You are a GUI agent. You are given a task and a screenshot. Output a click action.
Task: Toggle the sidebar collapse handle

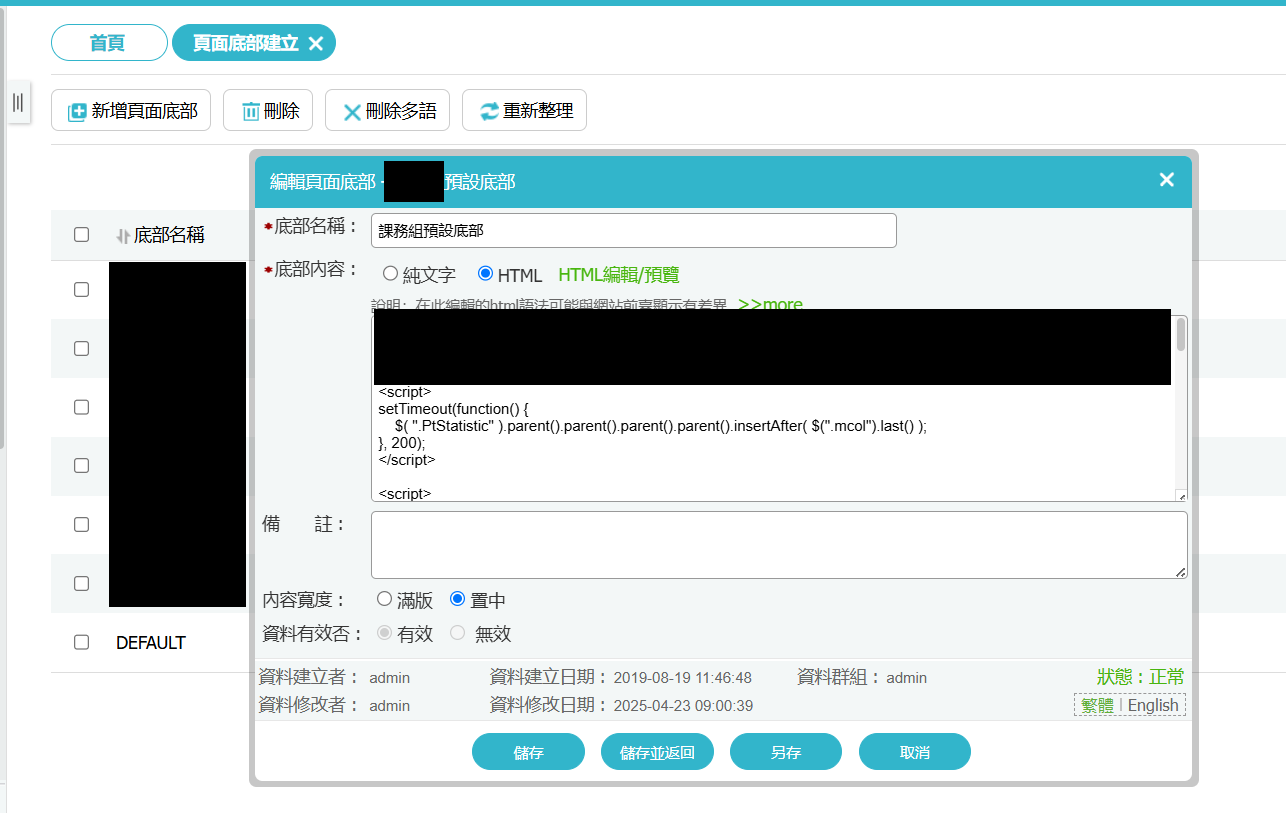pos(18,102)
